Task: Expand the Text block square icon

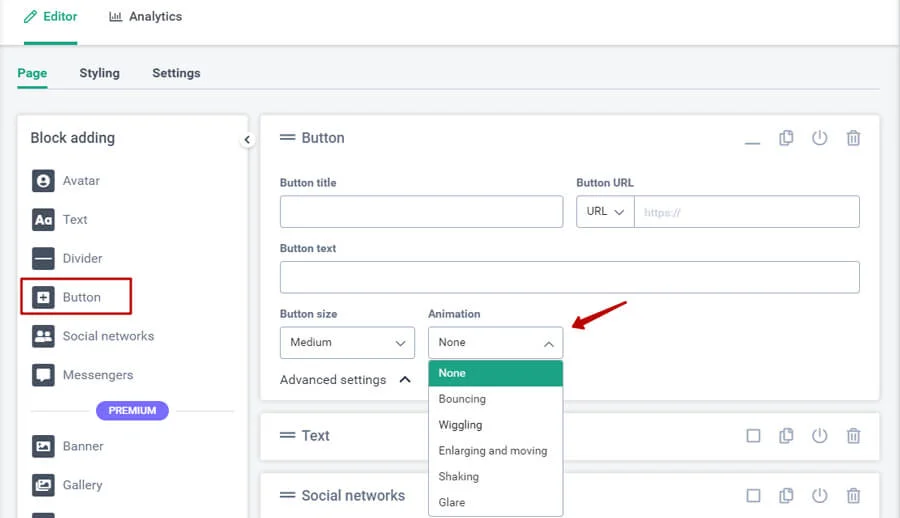Action: (753, 436)
